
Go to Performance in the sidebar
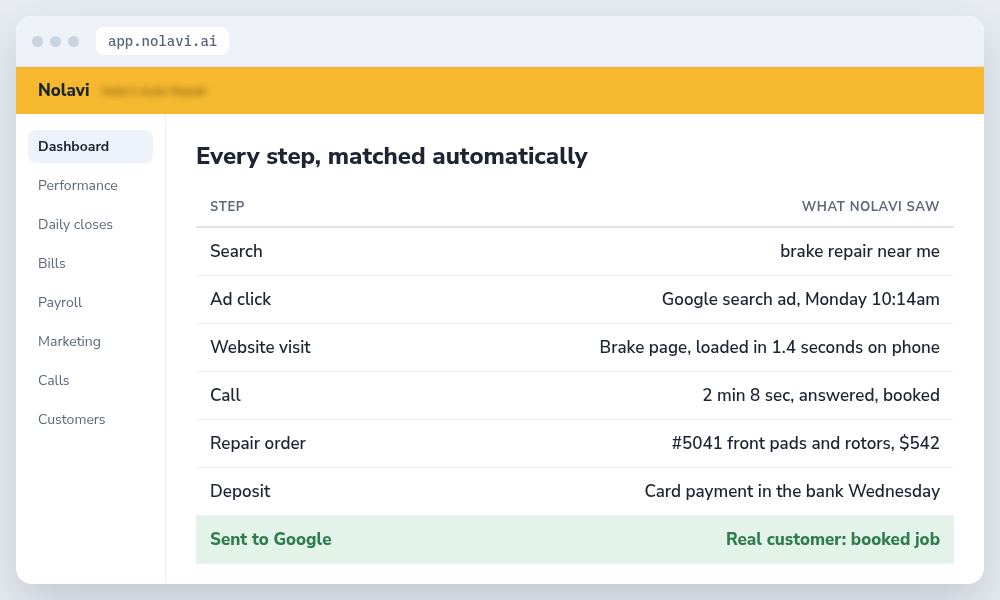point(78,186)
